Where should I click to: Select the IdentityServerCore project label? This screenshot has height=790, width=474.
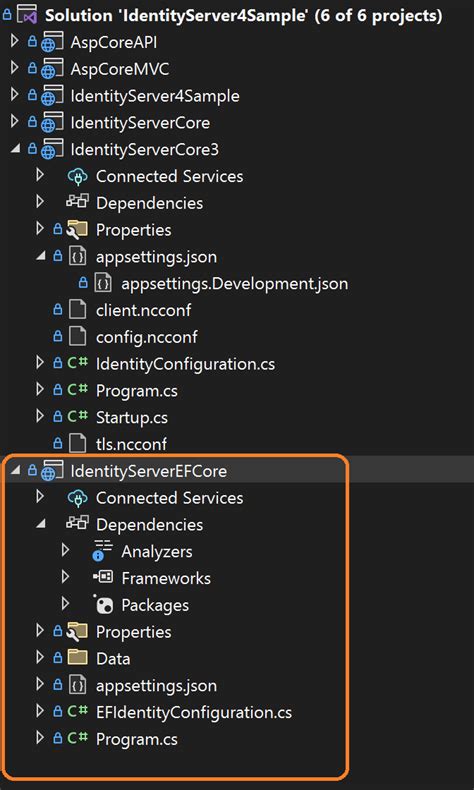tap(140, 122)
